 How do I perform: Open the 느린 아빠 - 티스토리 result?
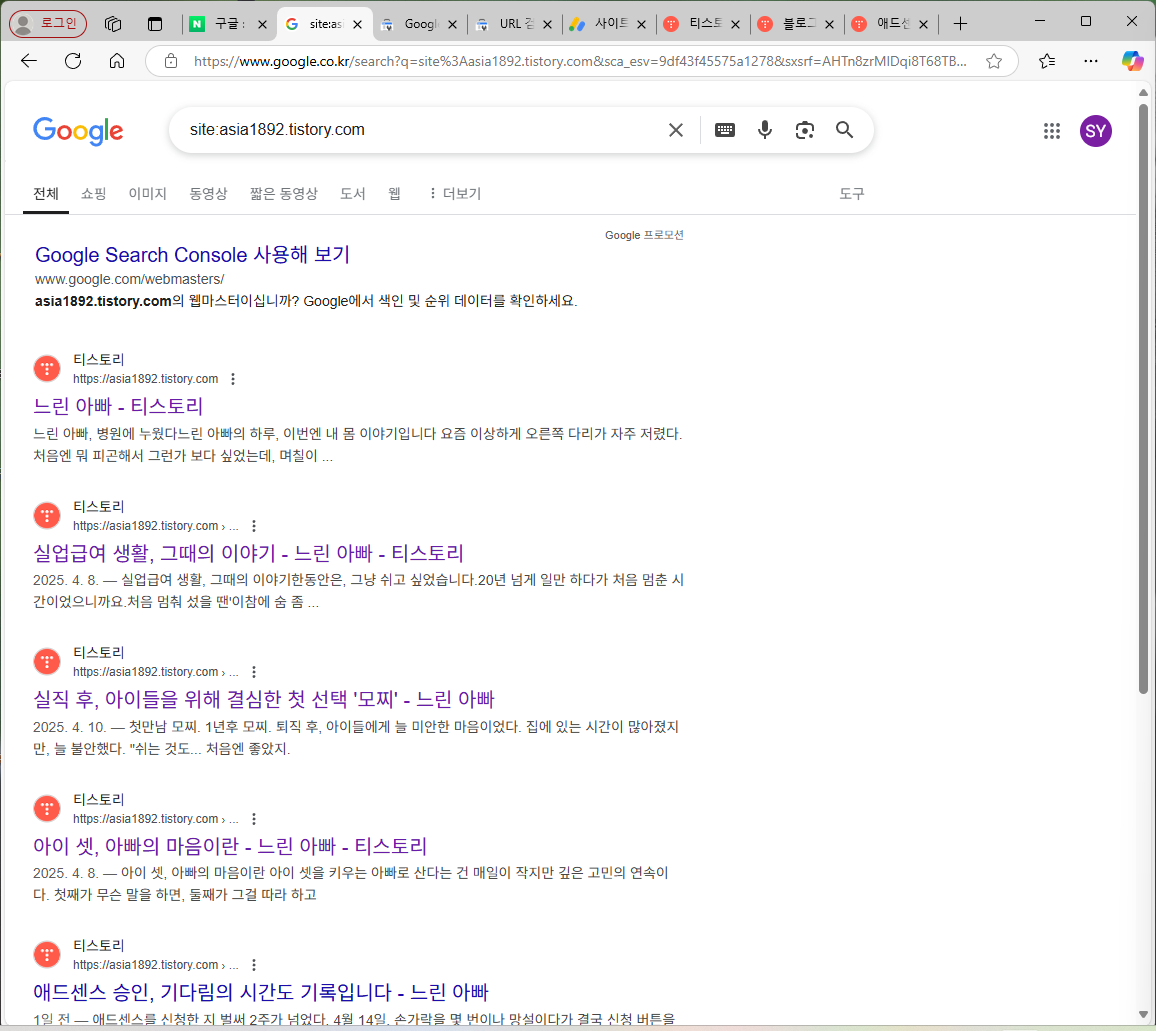[118, 406]
